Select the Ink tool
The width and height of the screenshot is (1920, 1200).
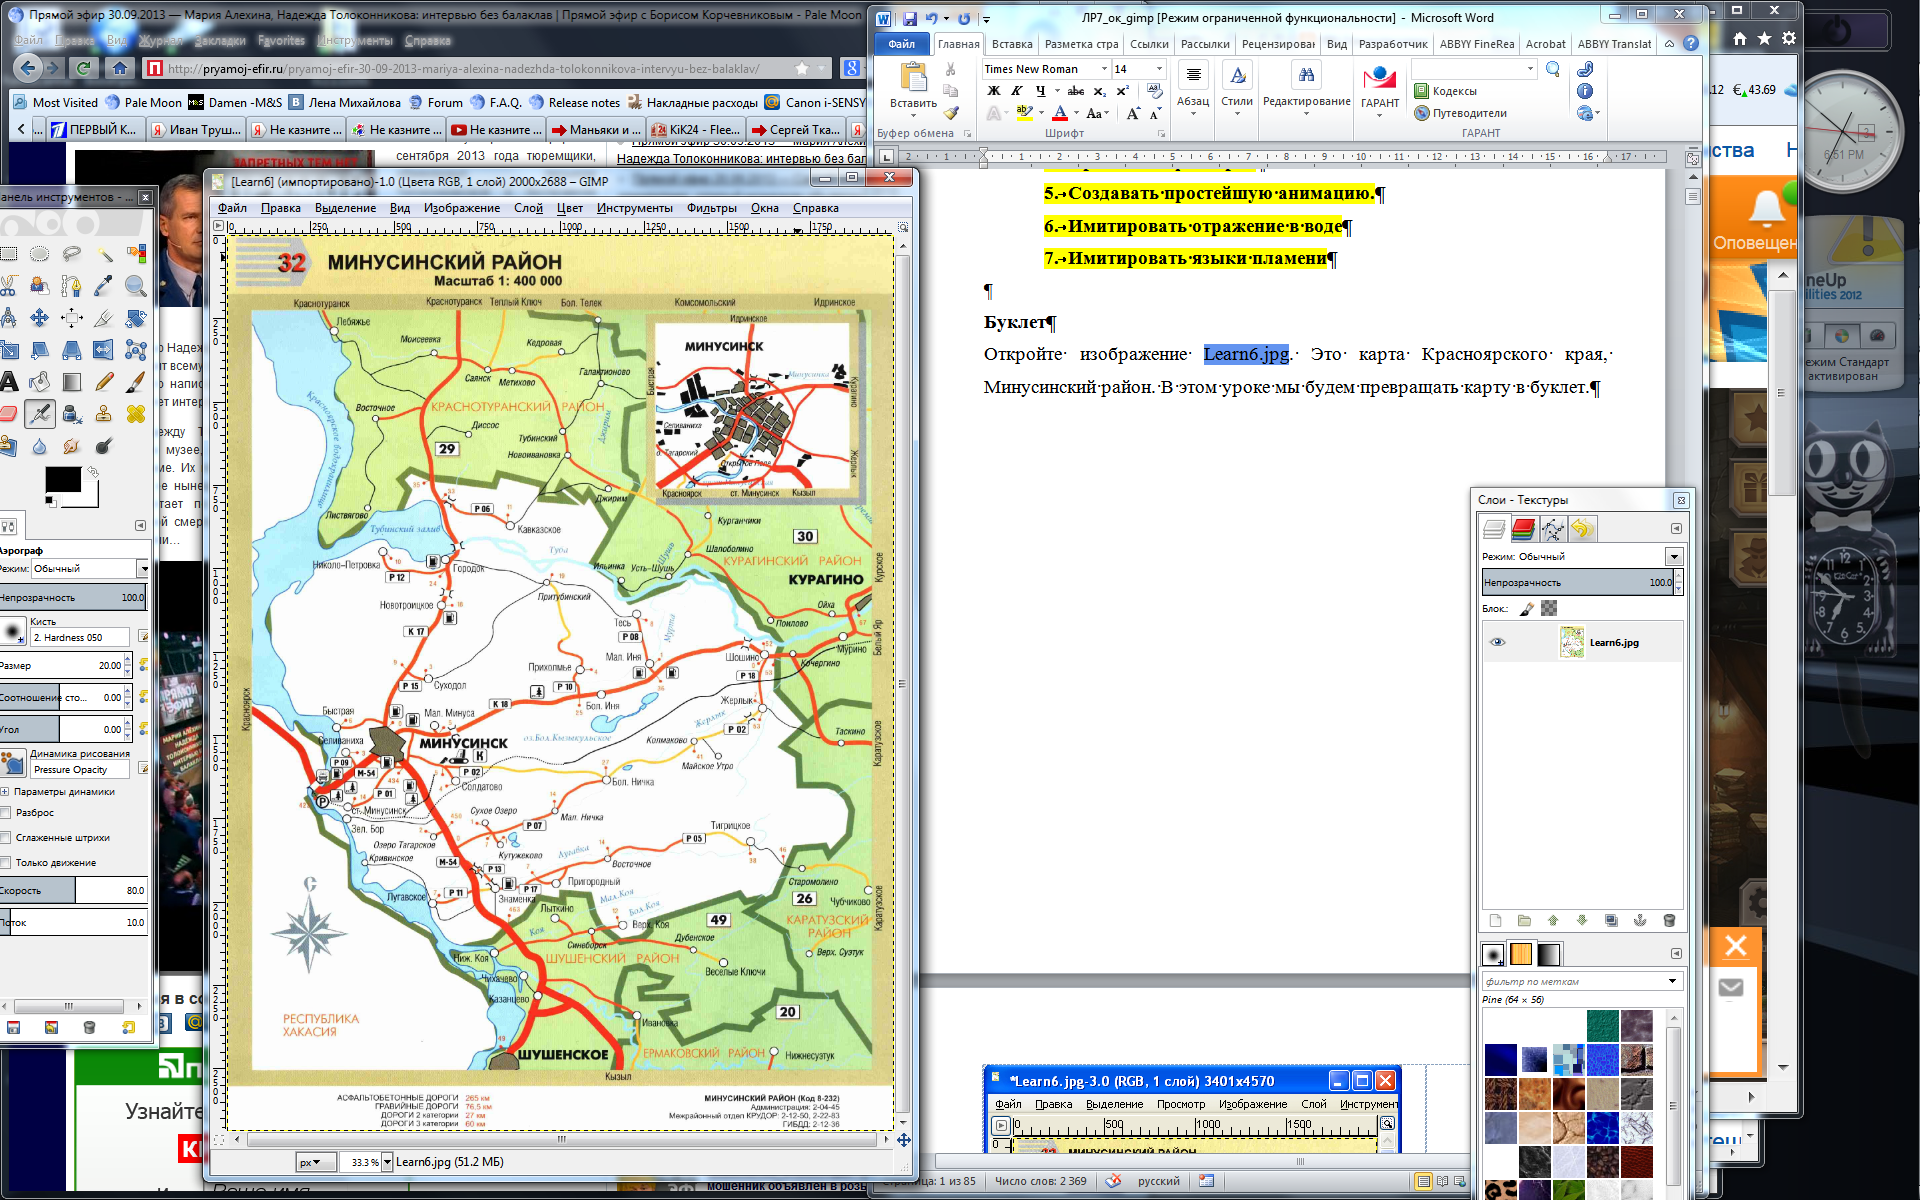tap(72, 413)
